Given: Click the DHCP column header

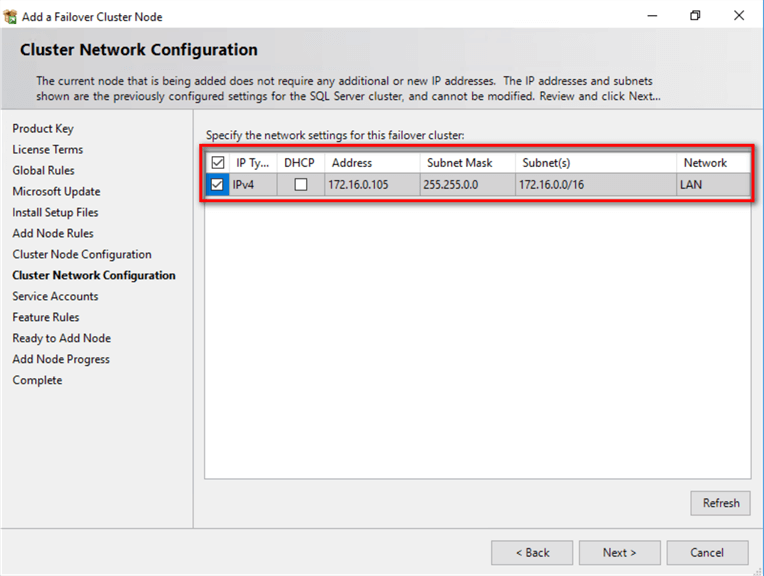Looking at the screenshot, I should pos(300,163).
